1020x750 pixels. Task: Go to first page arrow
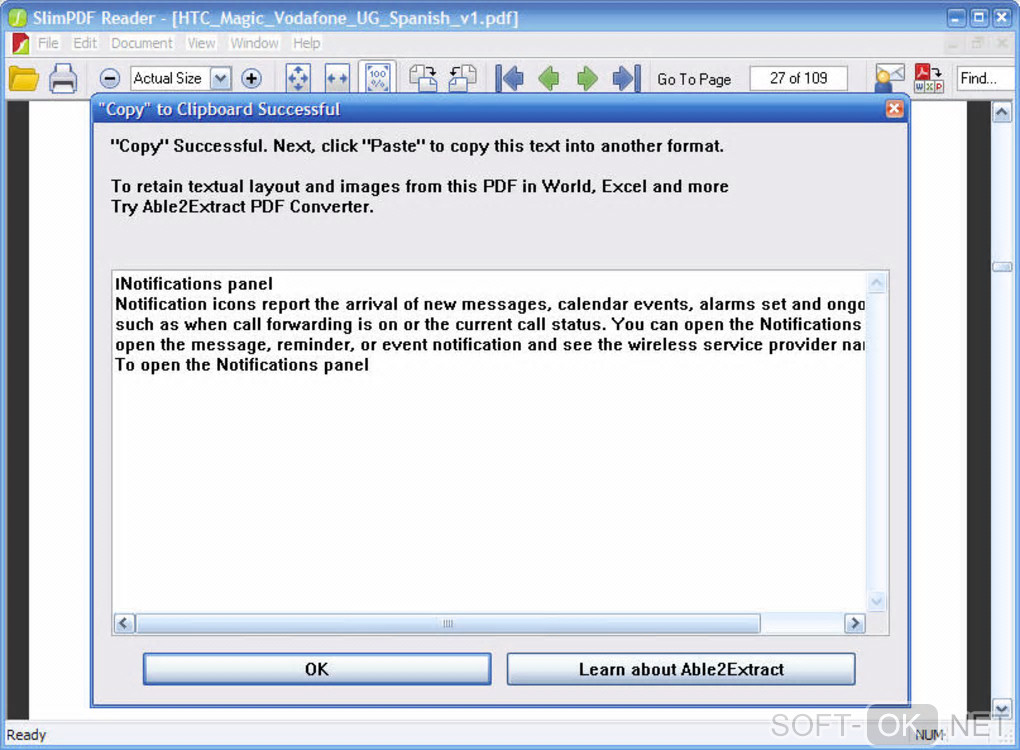coord(509,78)
